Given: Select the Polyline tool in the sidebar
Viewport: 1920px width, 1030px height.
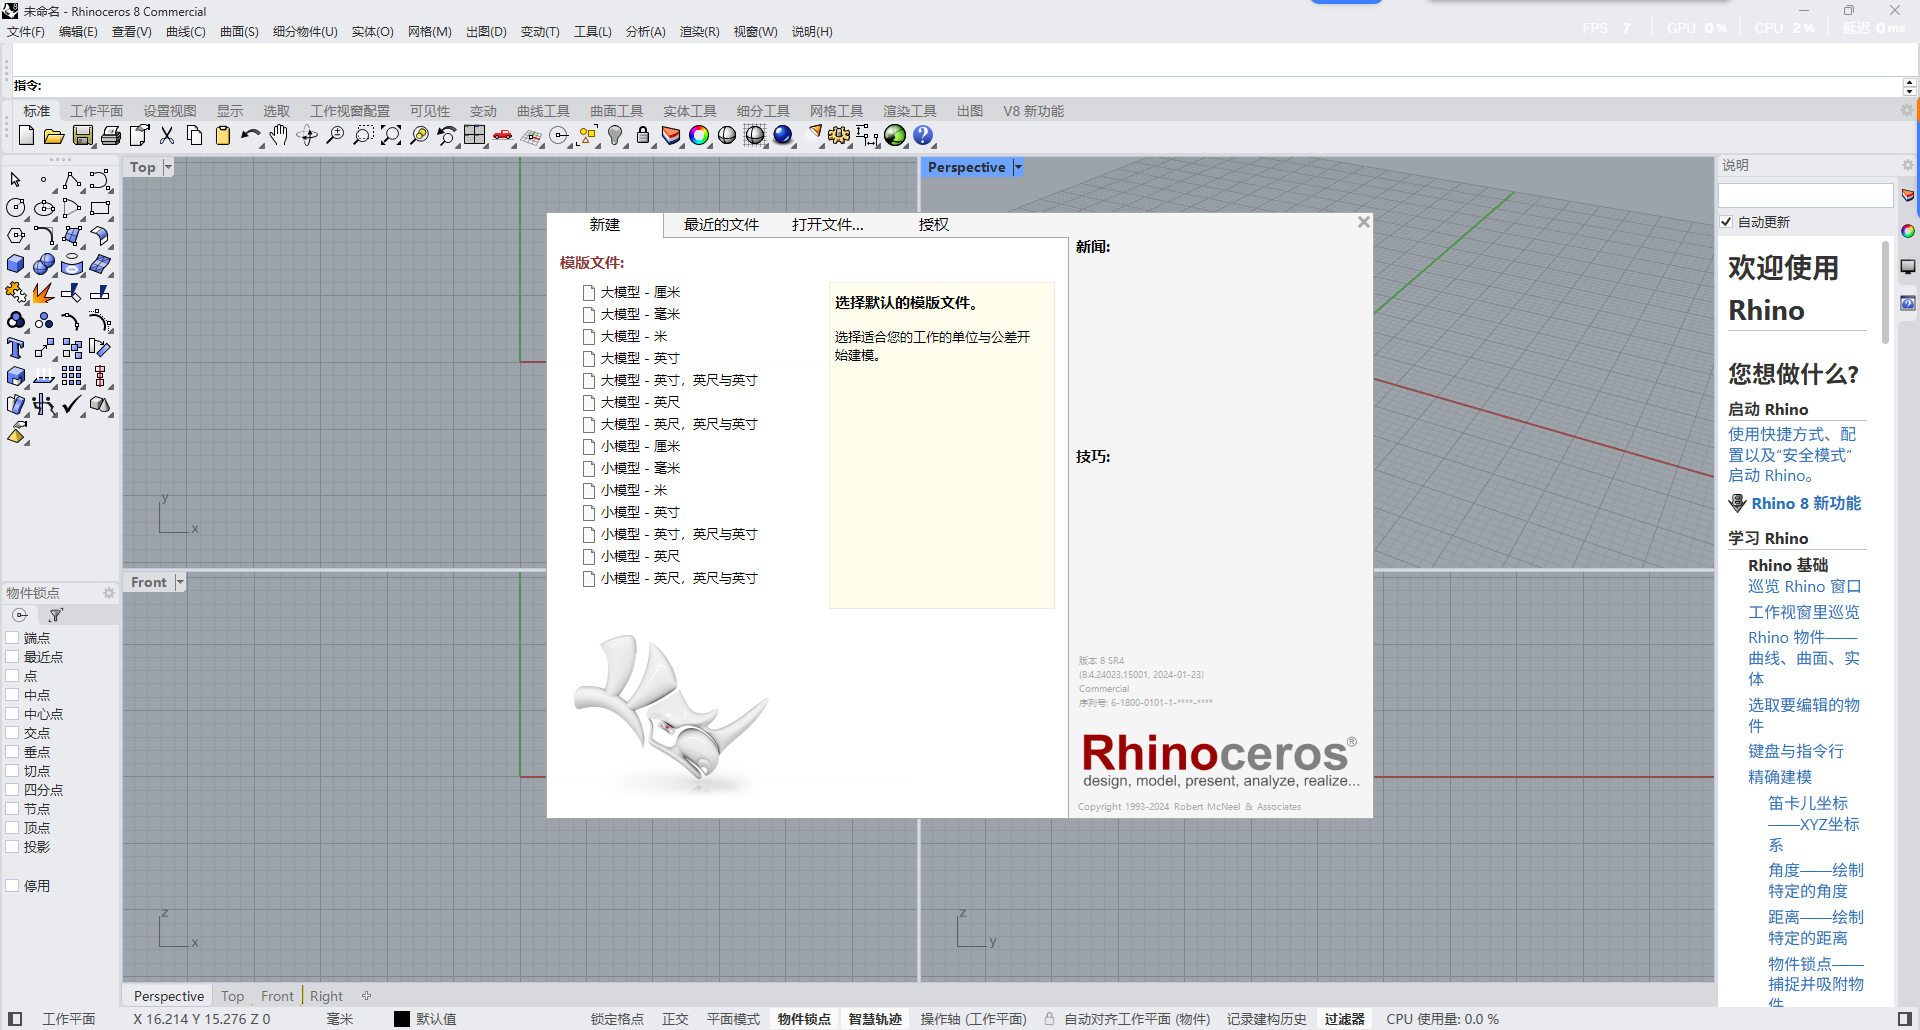Looking at the screenshot, I should 71,181.
